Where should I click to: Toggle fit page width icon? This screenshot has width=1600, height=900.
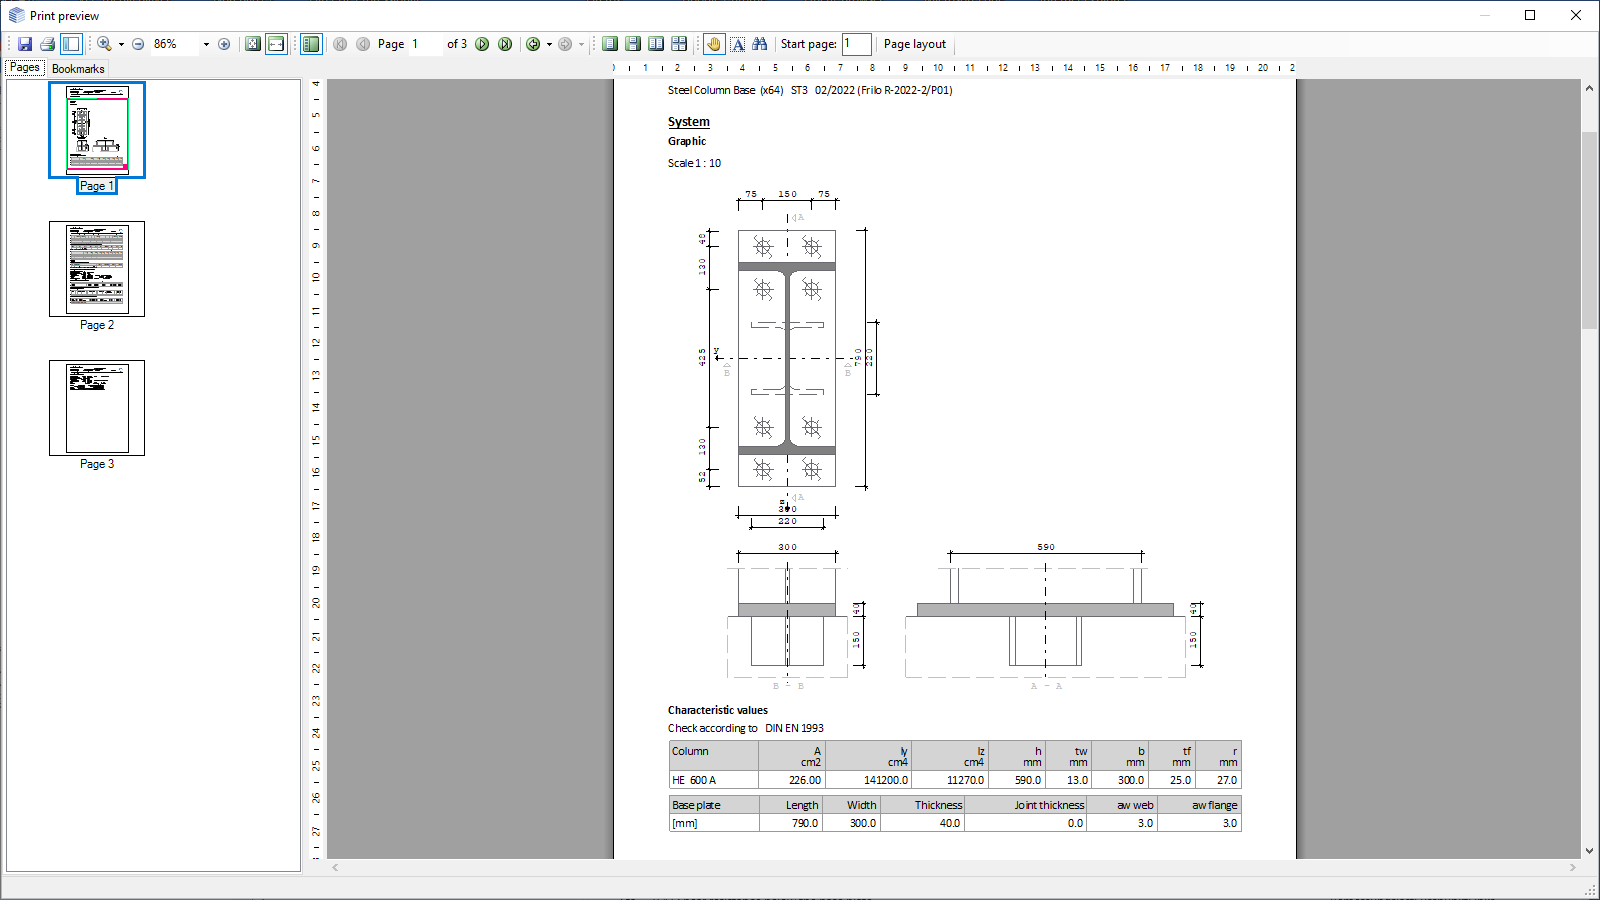pyautogui.click(x=276, y=44)
